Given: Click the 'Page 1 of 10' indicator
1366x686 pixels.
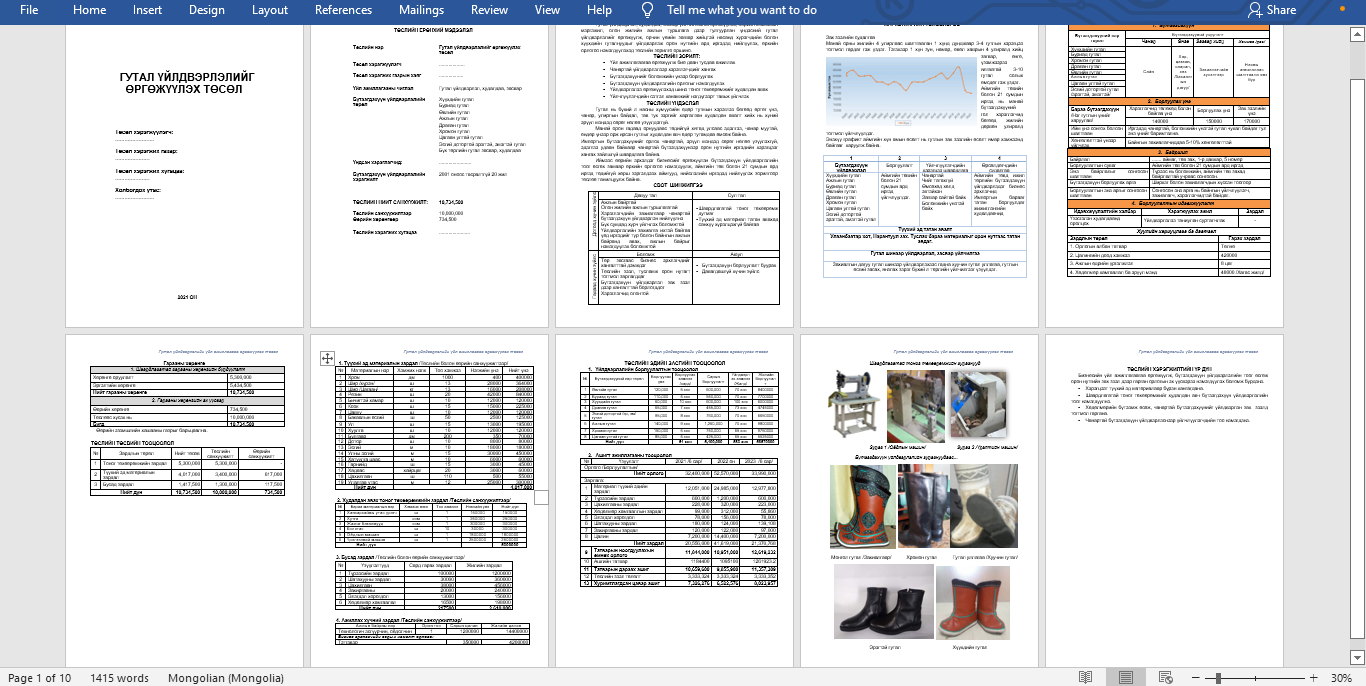Looking at the screenshot, I should (40, 678).
